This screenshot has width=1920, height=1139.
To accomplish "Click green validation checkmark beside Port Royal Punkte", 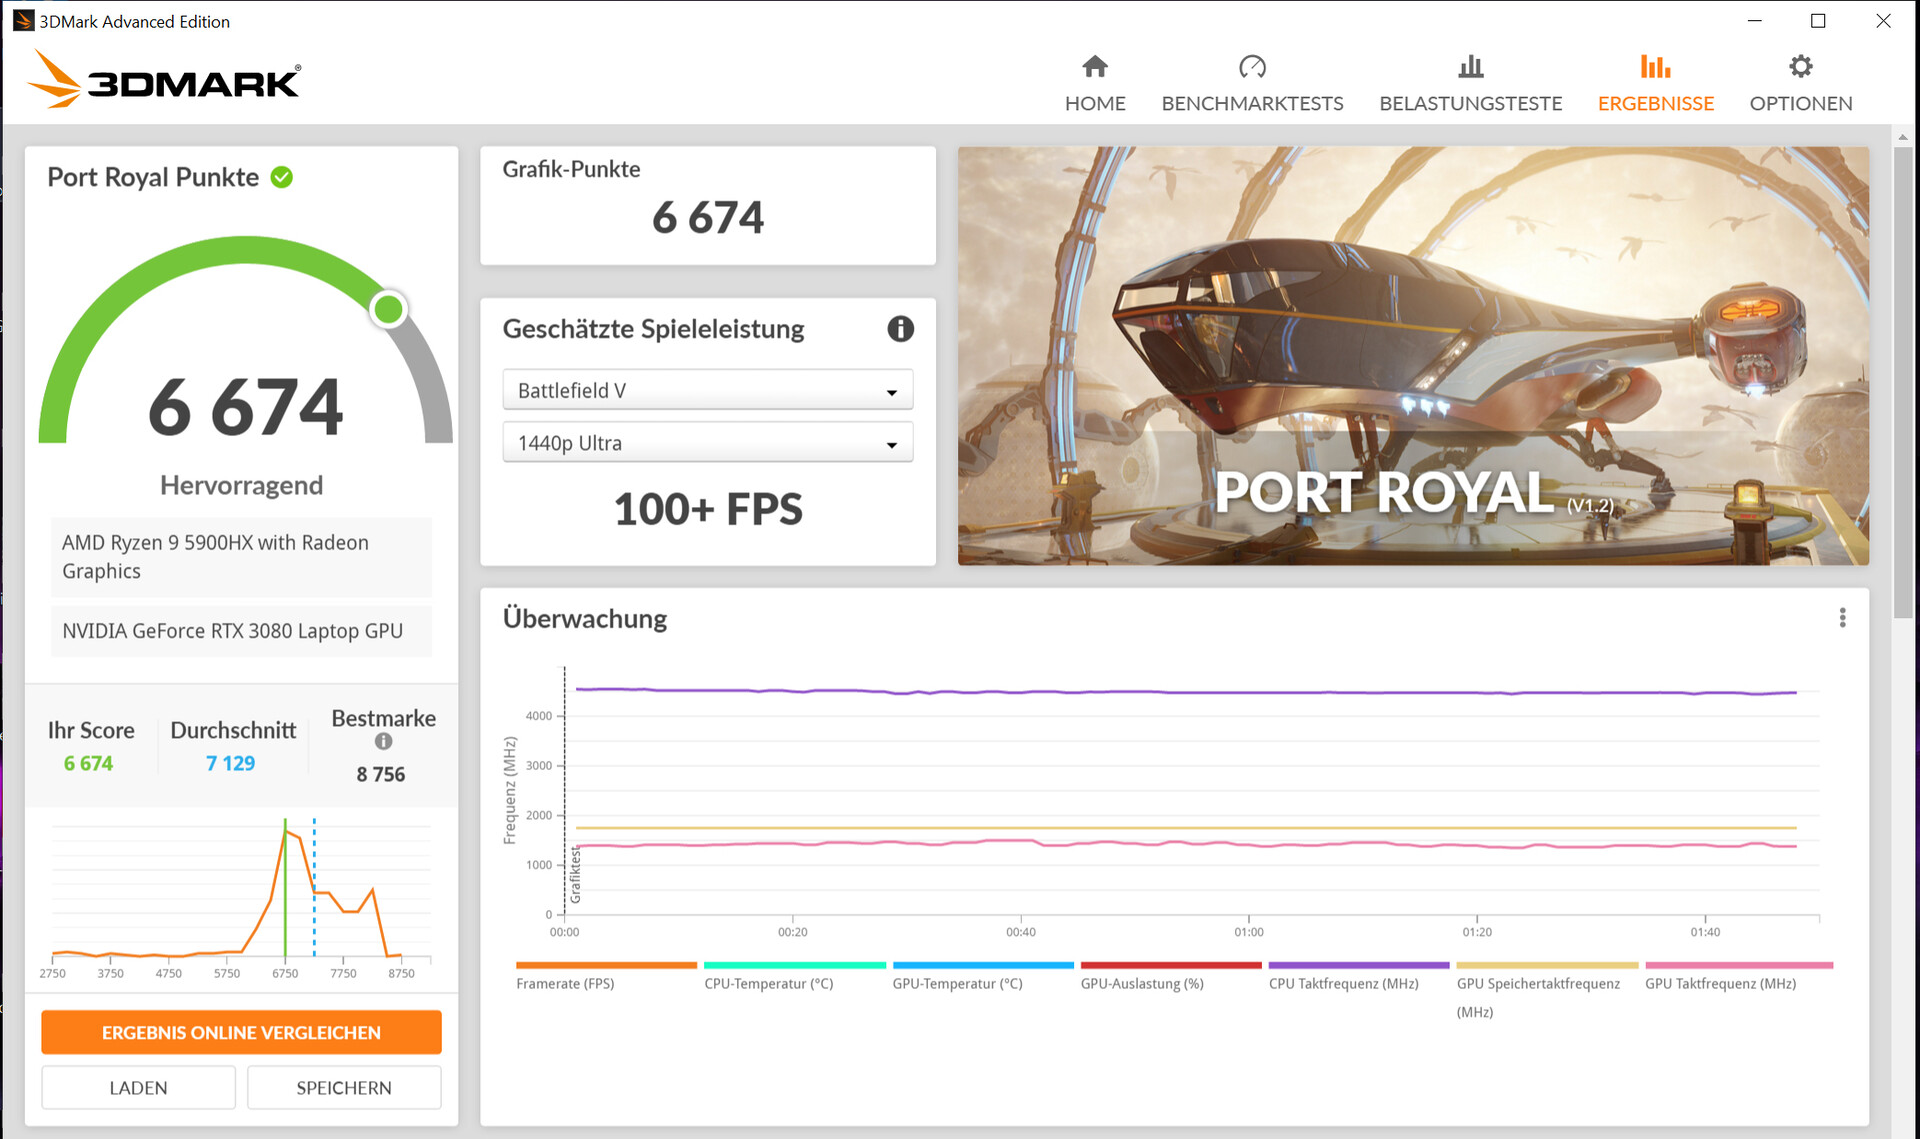I will [x=282, y=177].
